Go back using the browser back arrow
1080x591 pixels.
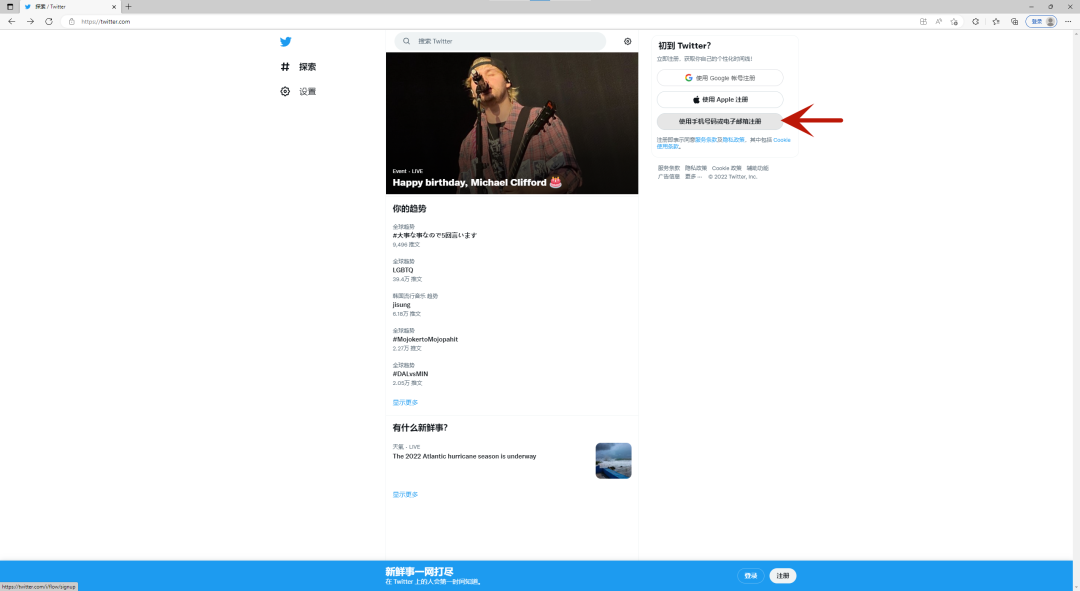(x=12, y=21)
